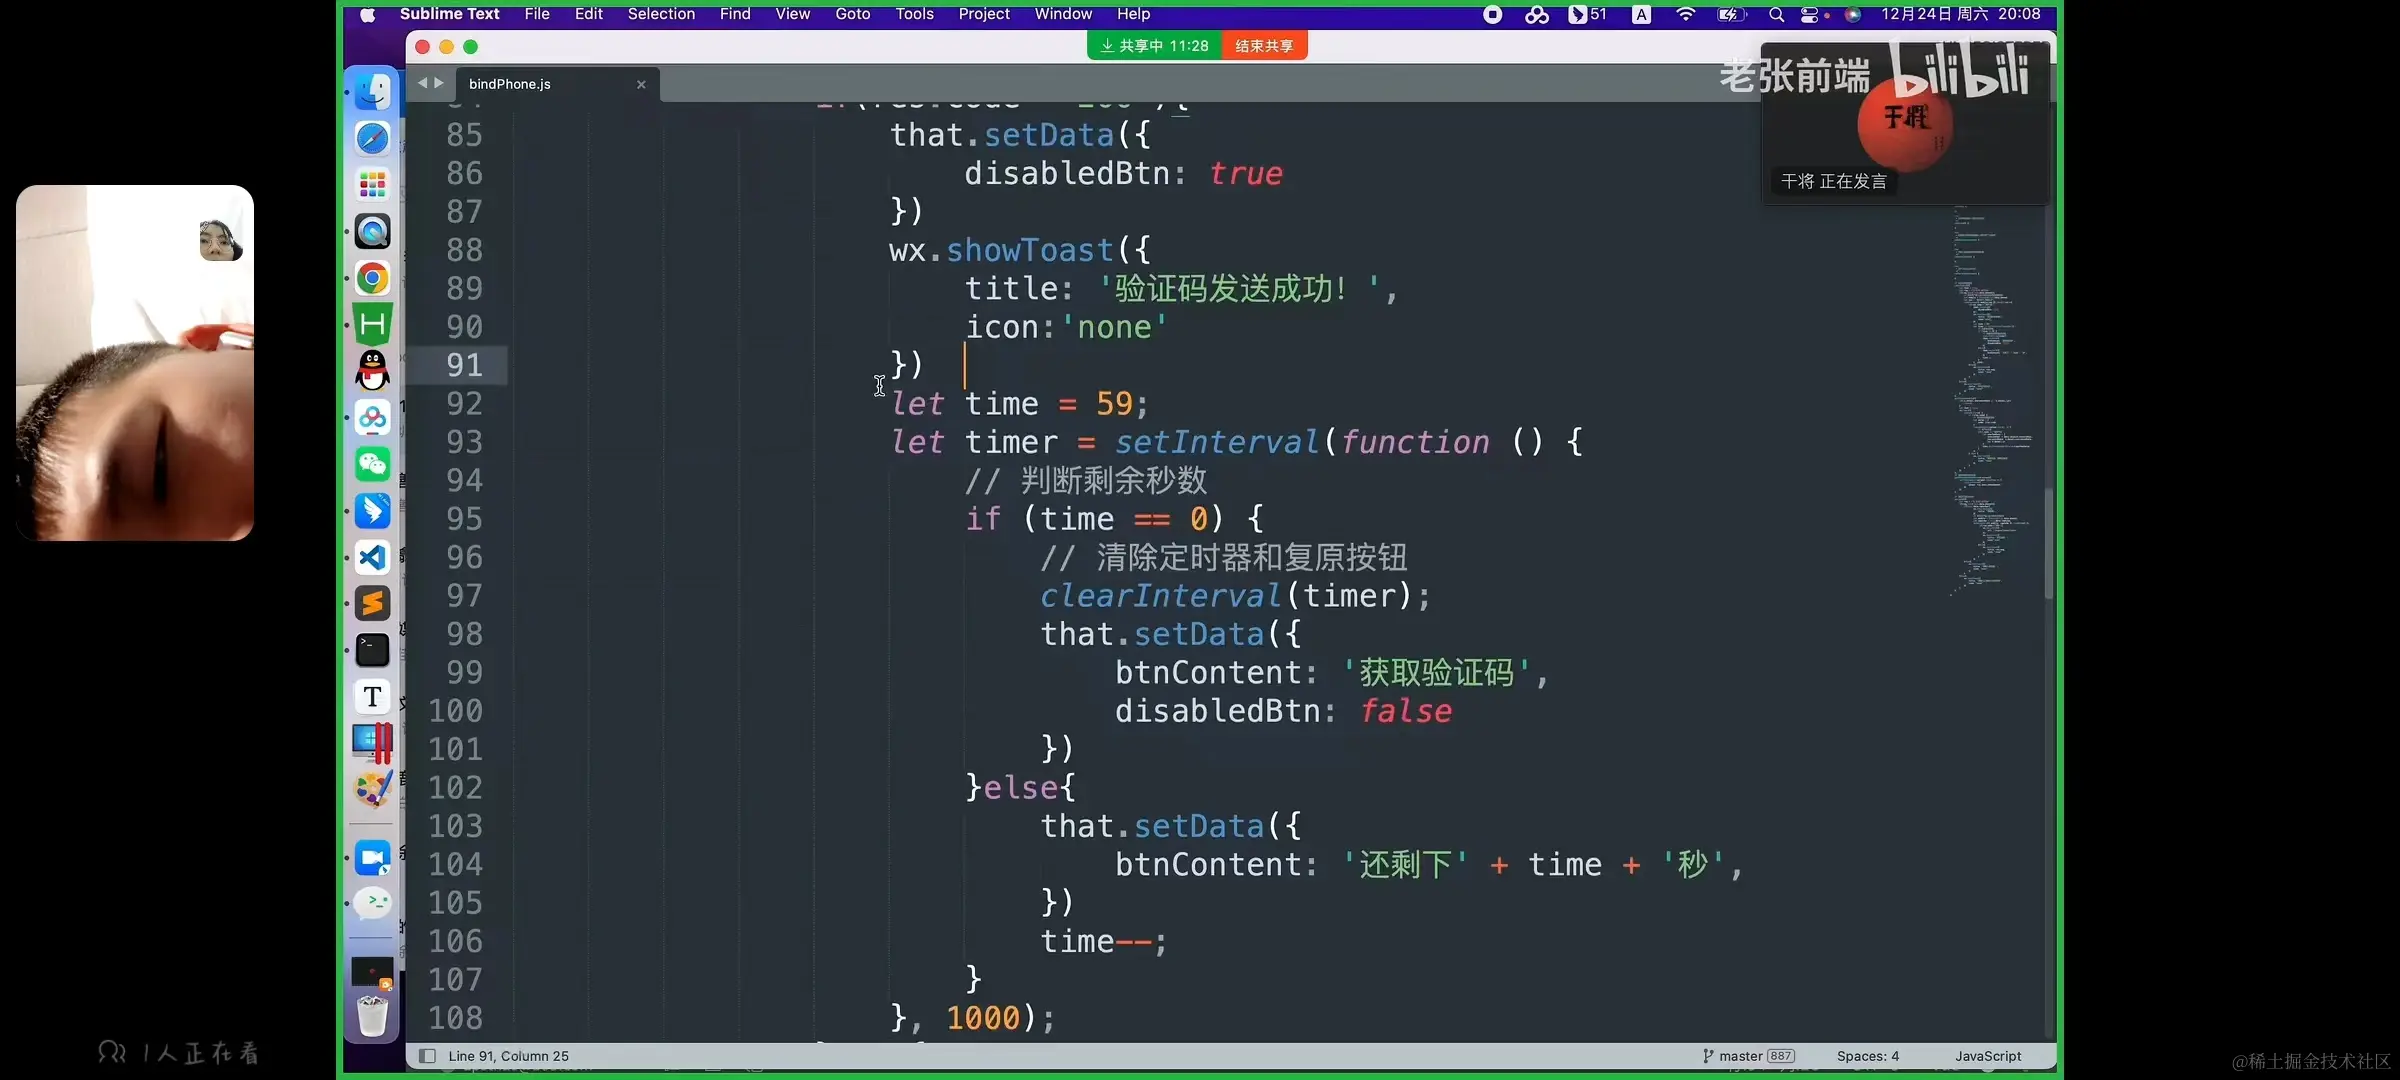
Task: Open the master git branch selector
Action: point(1740,1056)
